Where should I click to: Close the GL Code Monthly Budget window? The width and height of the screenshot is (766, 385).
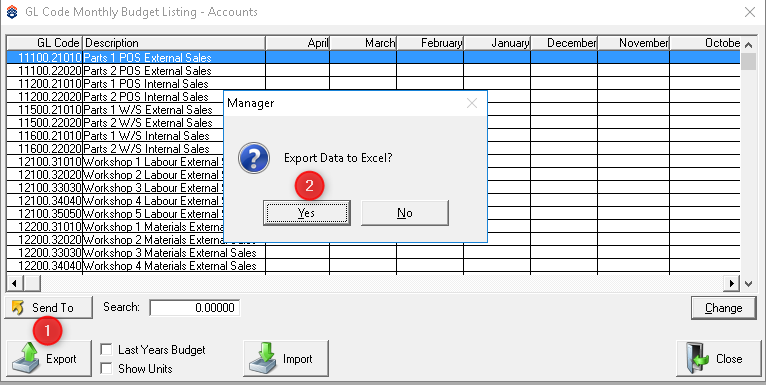749,12
